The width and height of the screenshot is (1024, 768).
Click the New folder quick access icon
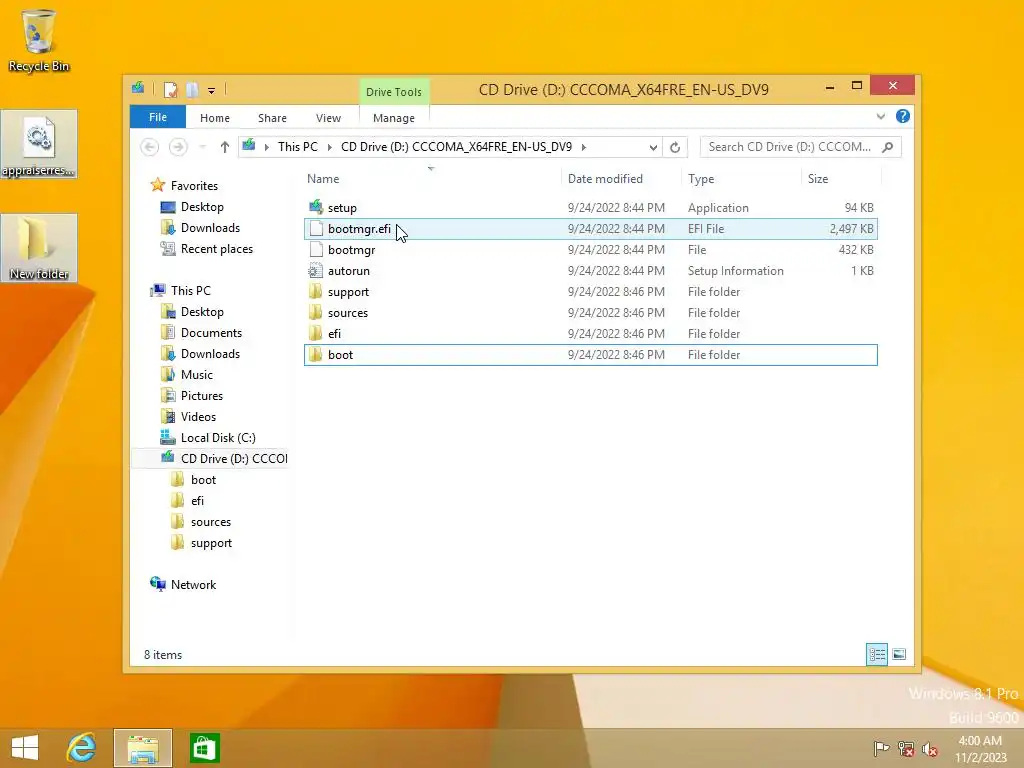click(x=192, y=89)
